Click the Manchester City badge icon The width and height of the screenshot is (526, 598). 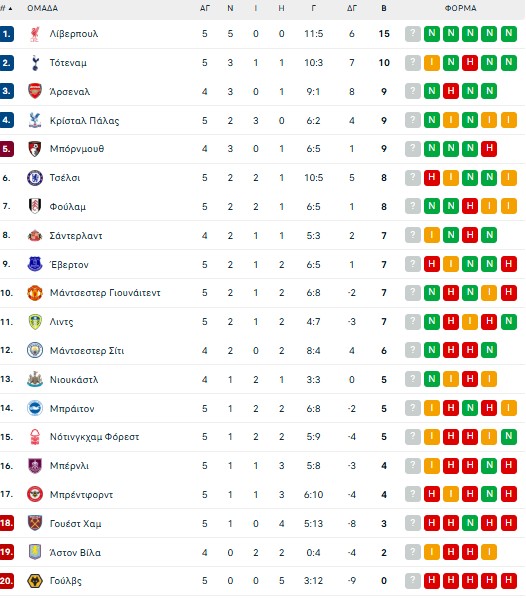35,350
